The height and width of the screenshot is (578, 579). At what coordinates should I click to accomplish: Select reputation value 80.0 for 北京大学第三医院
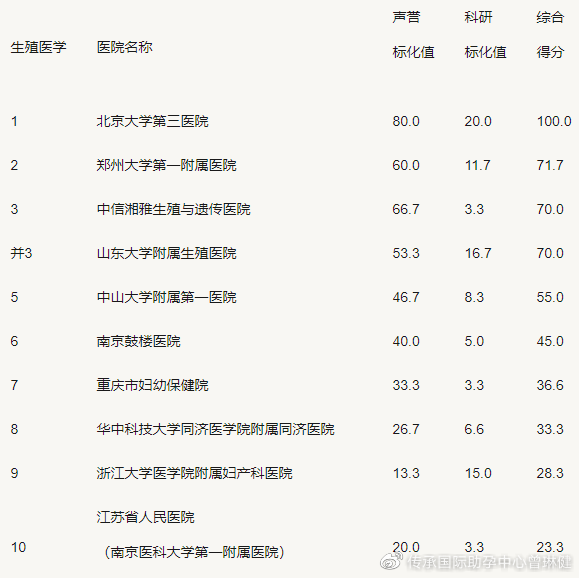click(x=406, y=121)
